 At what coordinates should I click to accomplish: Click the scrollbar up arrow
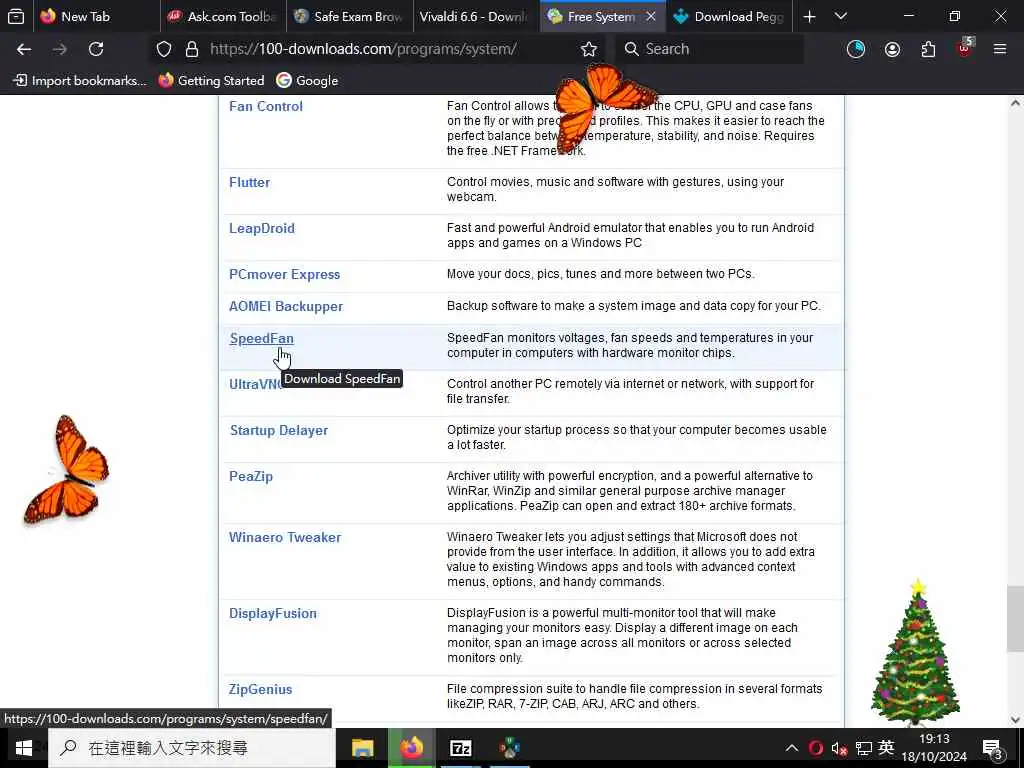(x=1015, y=103)
